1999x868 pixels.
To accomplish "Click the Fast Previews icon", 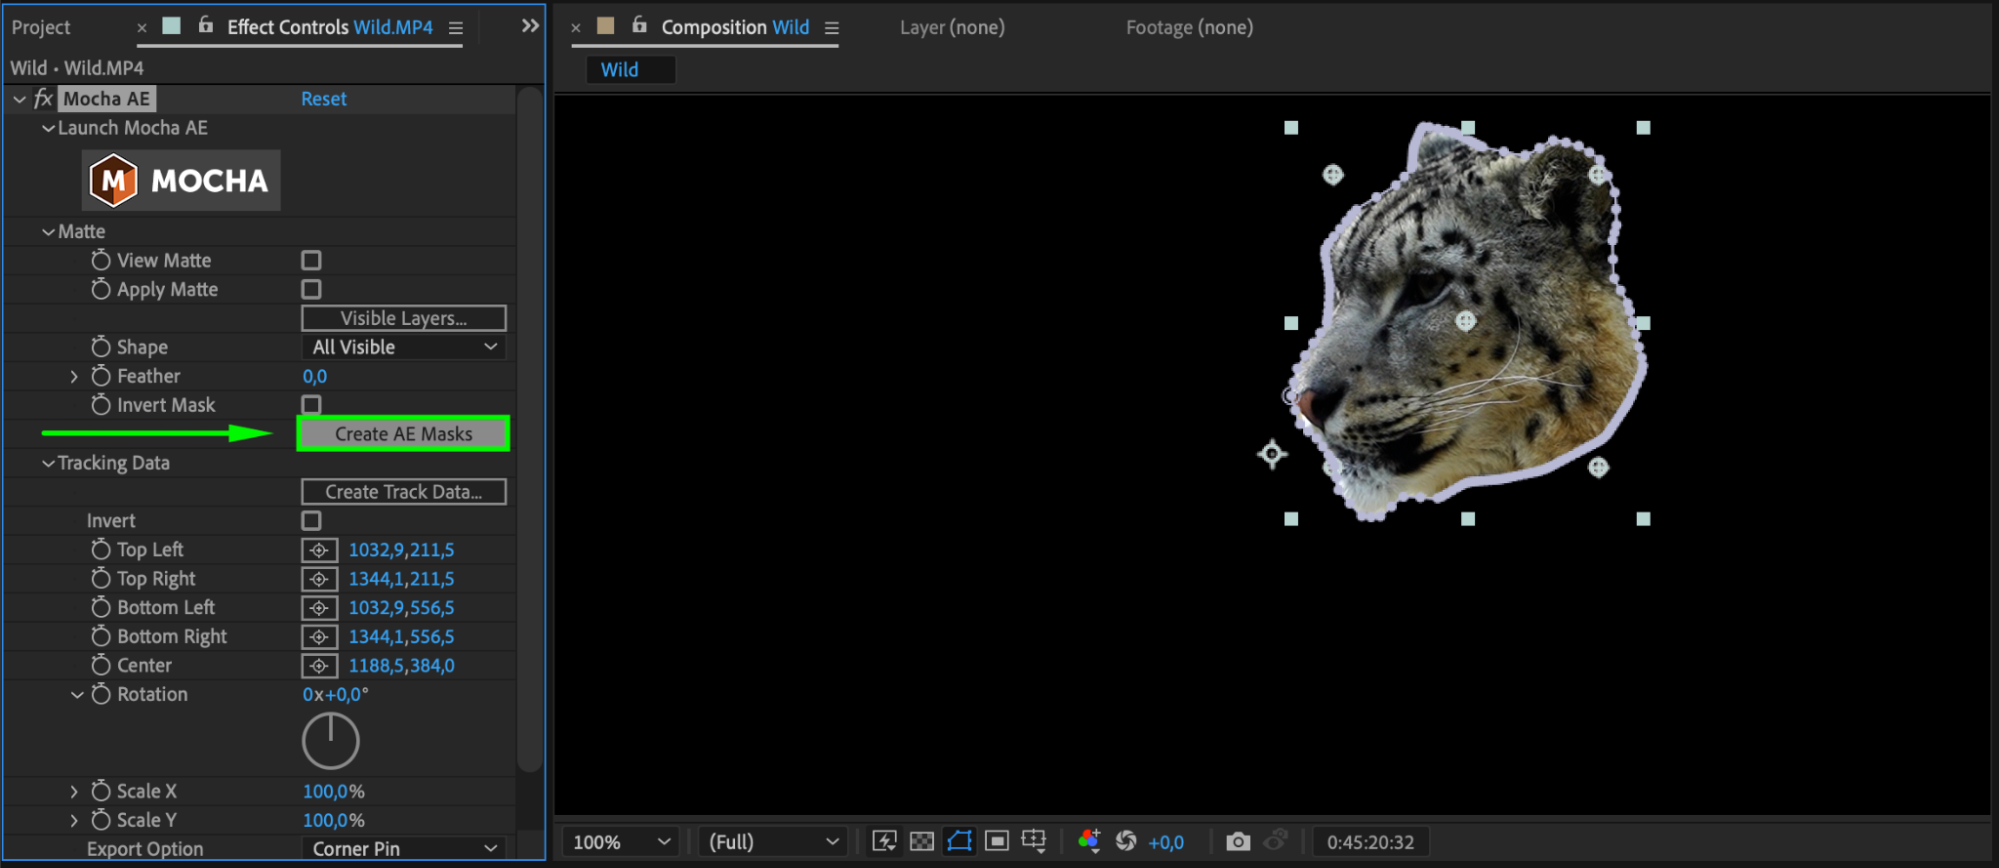I will pos(884,842).
